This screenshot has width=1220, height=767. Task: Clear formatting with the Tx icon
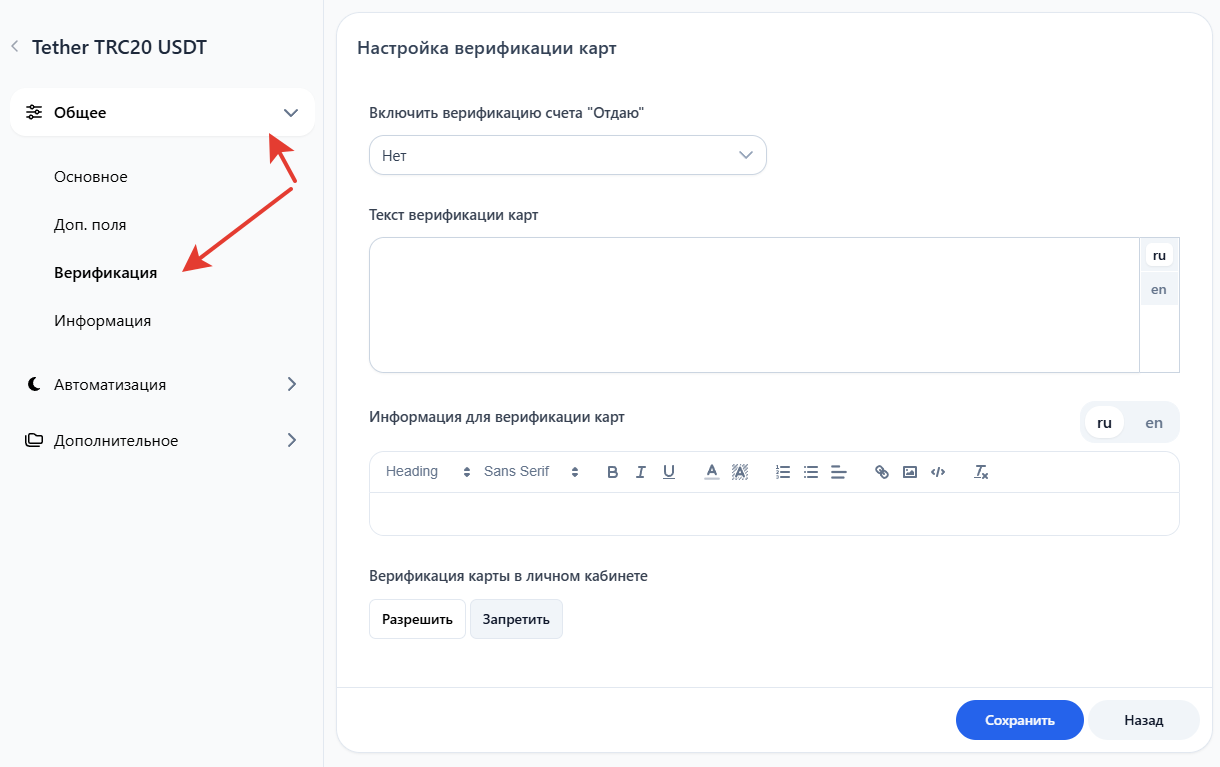(981, 472)
